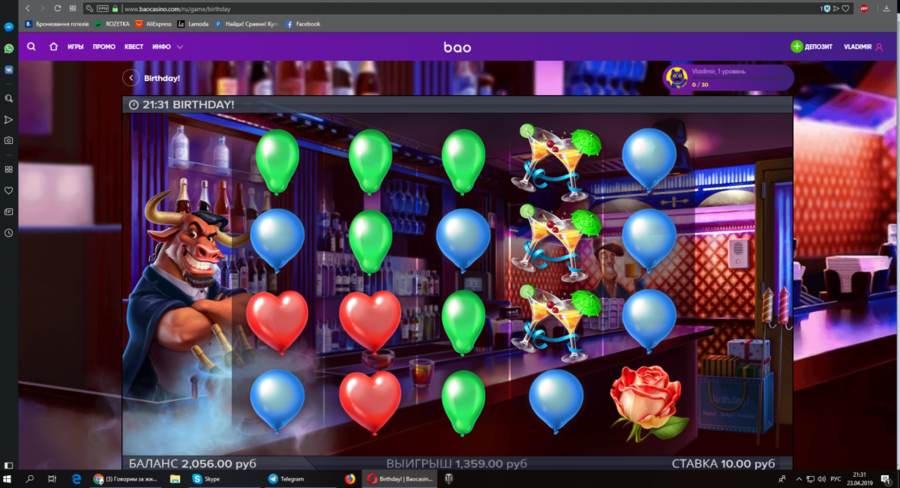The width and height of the screenshot is (900, 488).
Task: Click the sidebar snapshot camera icon
Action: tap(9, 140)
